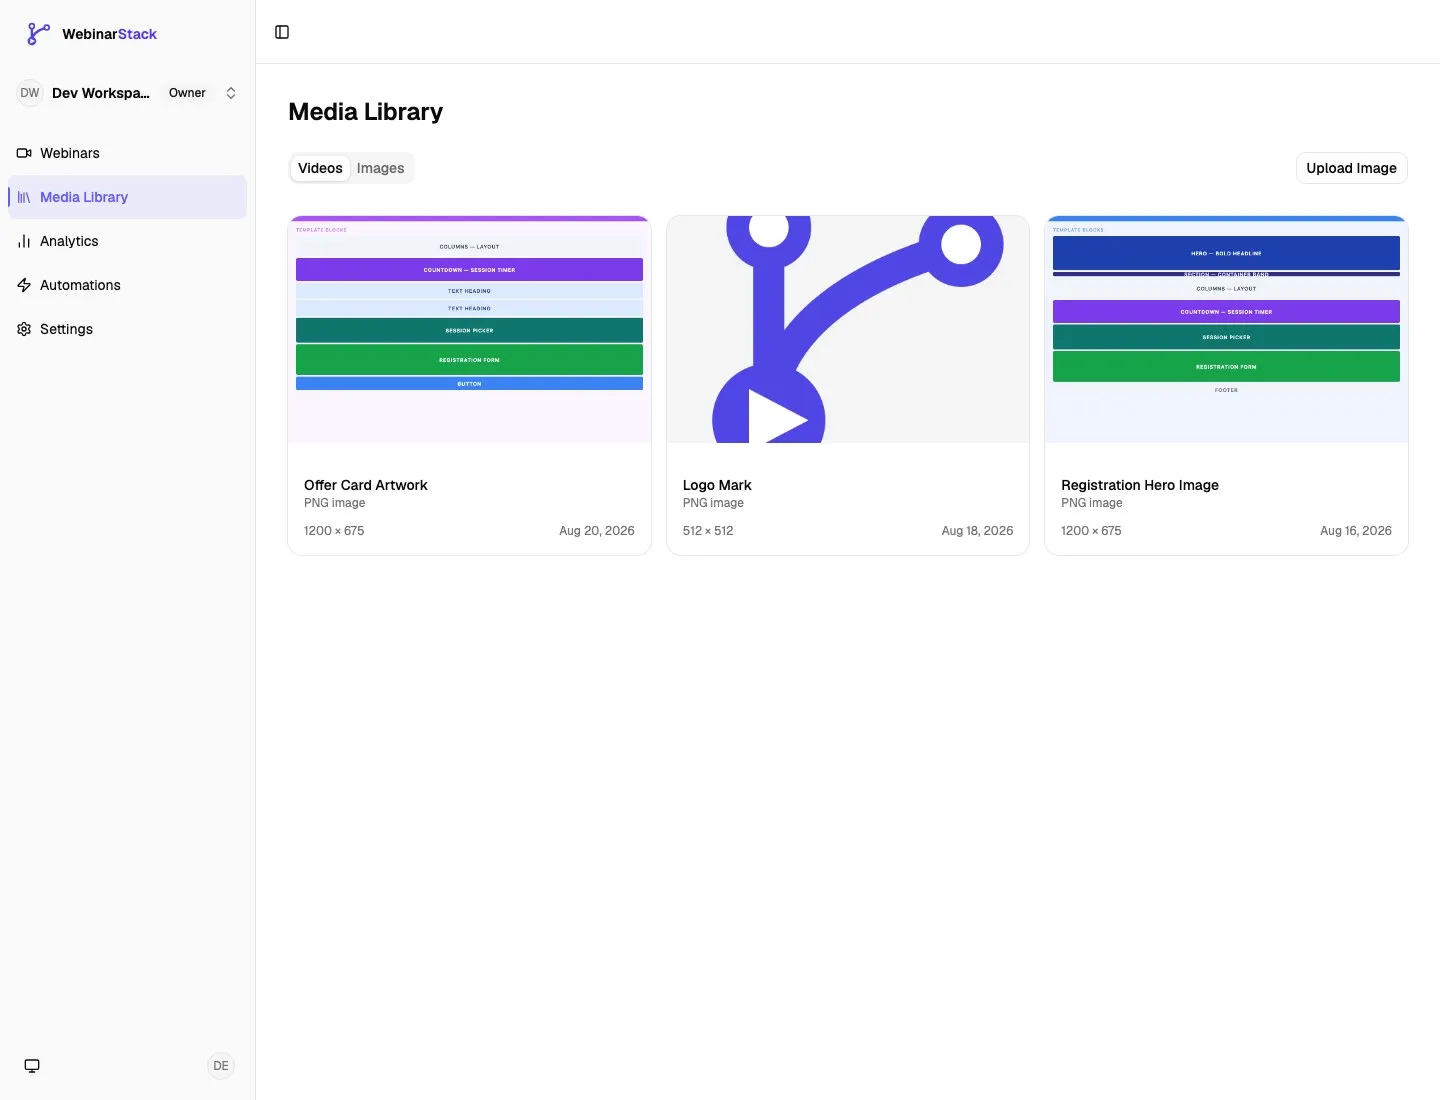Toggle the sidebar panel icon
This screenshot has width=1440, height=1100.
click(282, 32)
